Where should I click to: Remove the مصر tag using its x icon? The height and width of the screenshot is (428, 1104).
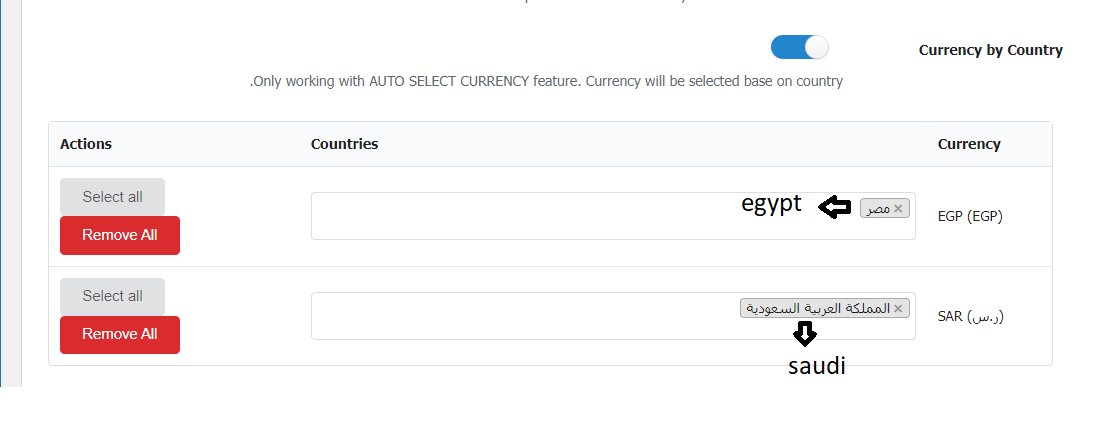tap(898, 208)
